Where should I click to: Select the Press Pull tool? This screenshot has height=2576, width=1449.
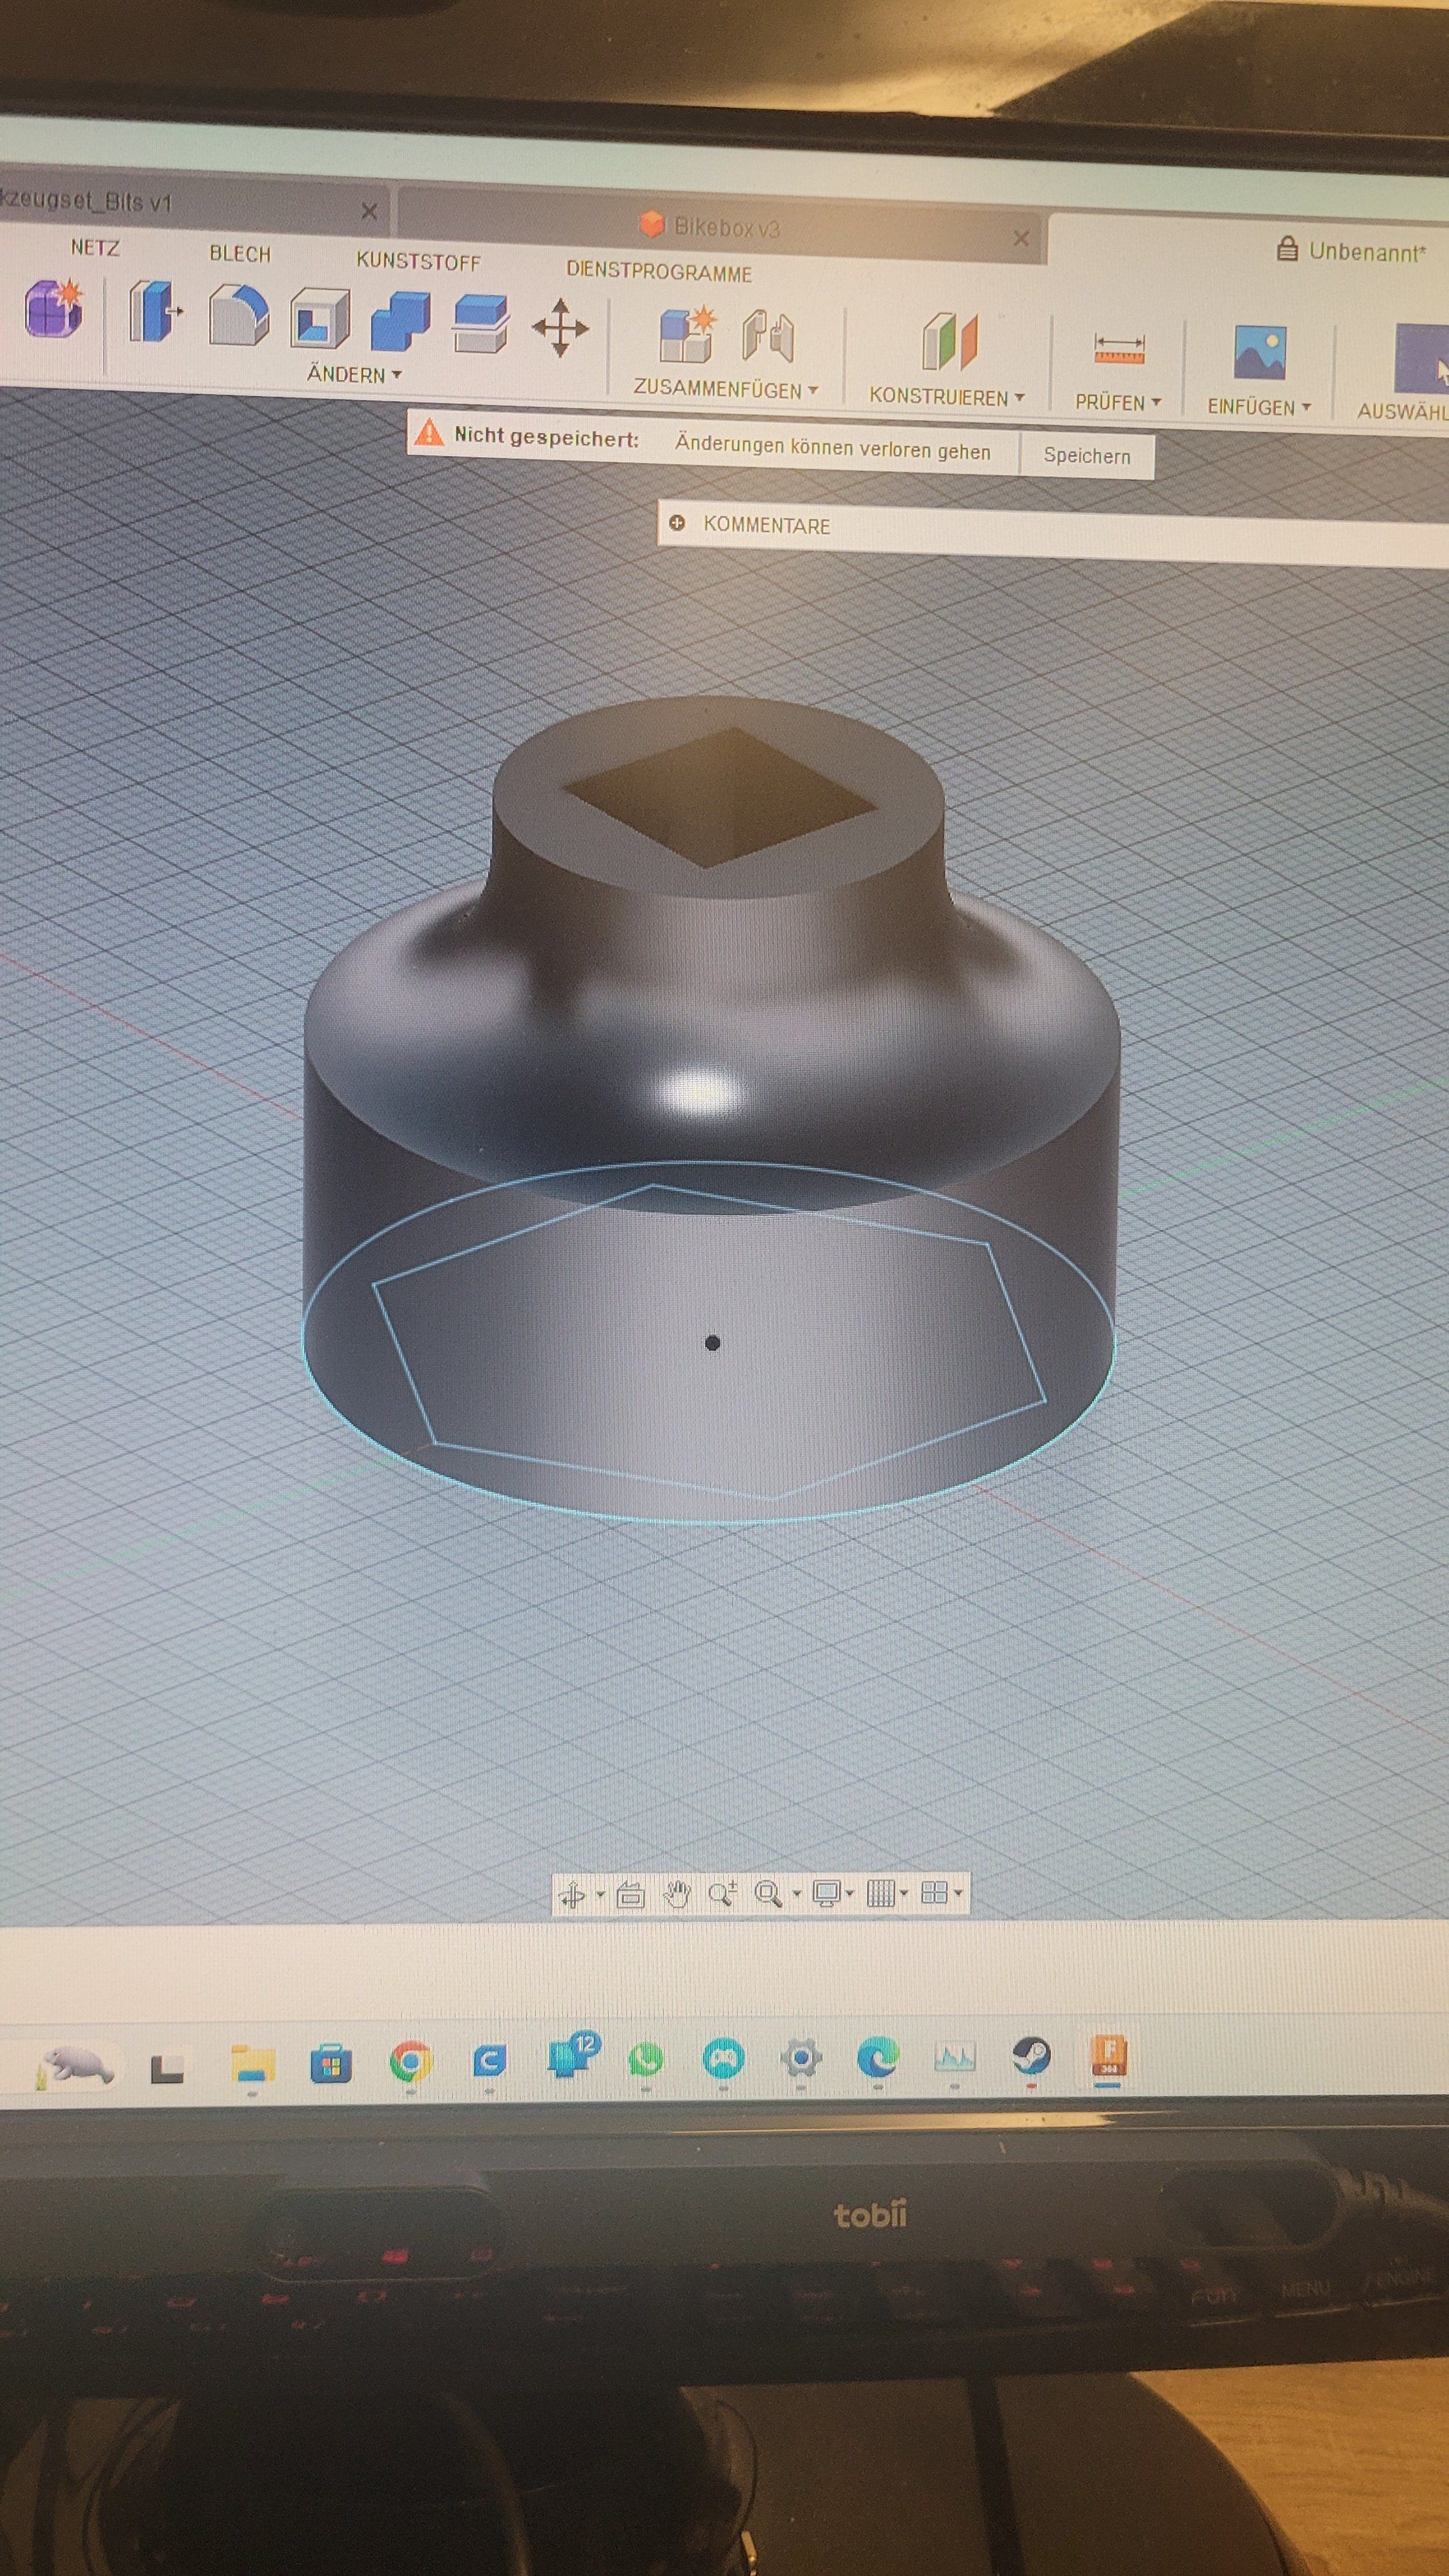coord(154,312)
